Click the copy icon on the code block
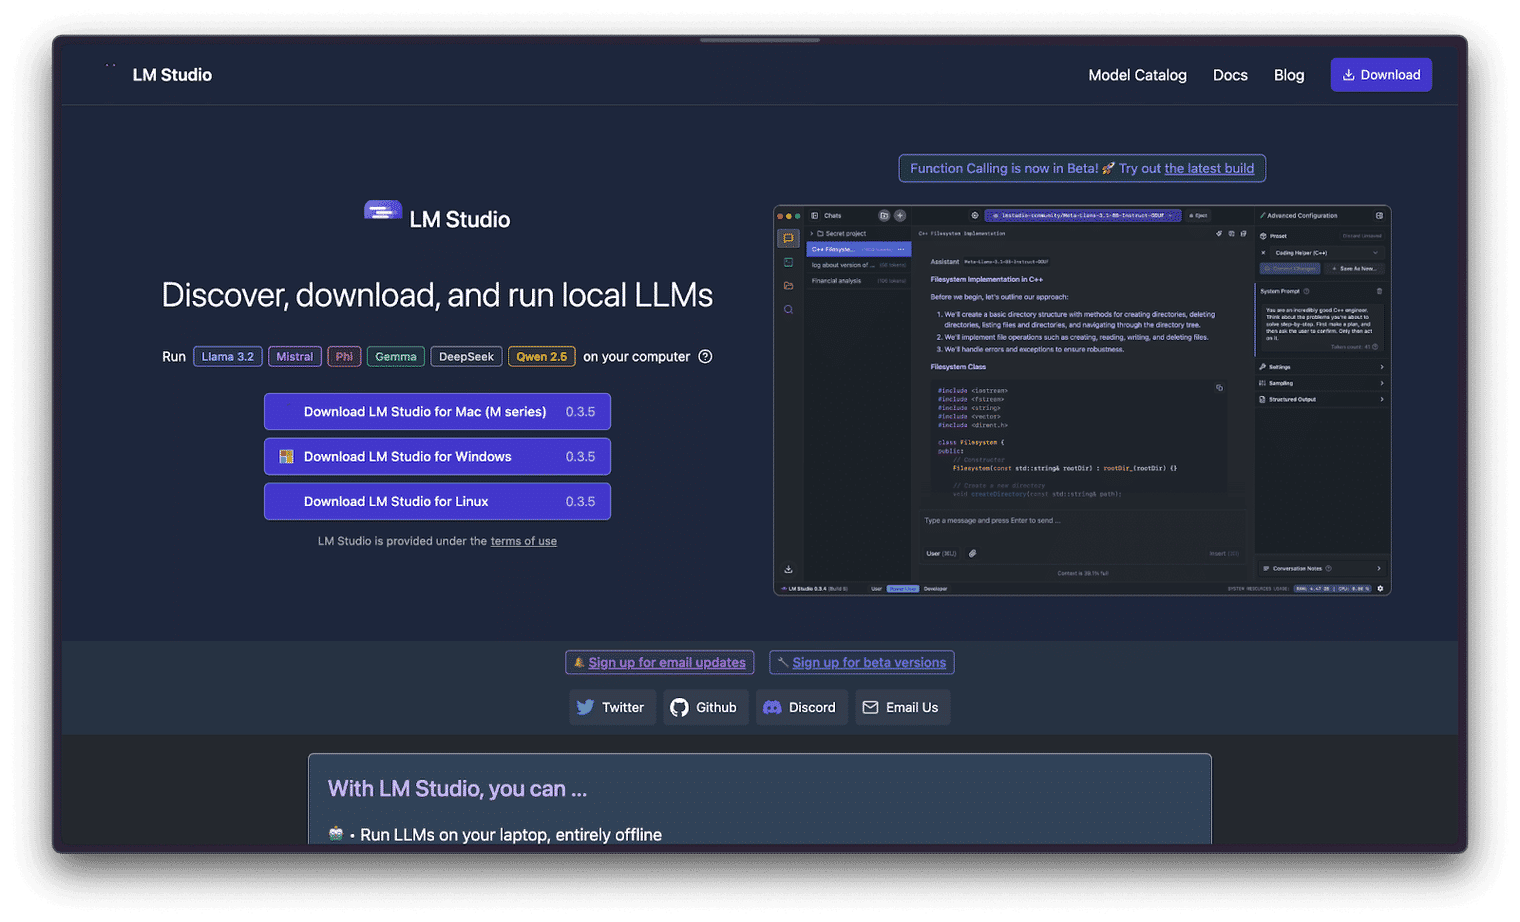Screen dimensions: 1520x922 tap(1219, 388)
